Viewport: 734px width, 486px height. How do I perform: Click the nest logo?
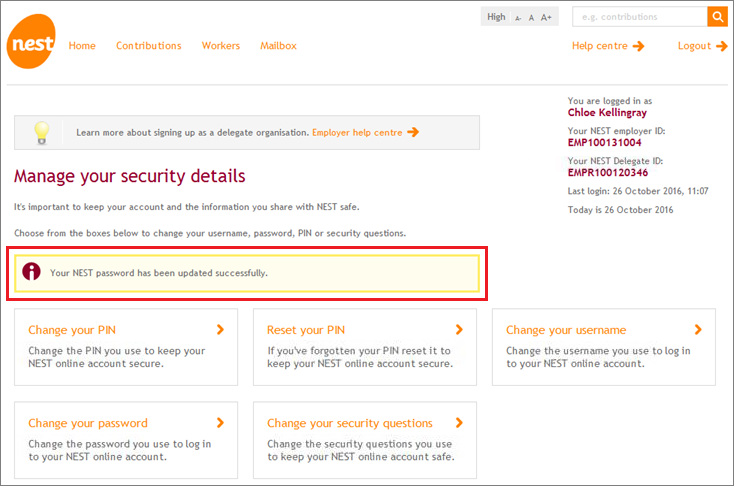tap(31, 41)
